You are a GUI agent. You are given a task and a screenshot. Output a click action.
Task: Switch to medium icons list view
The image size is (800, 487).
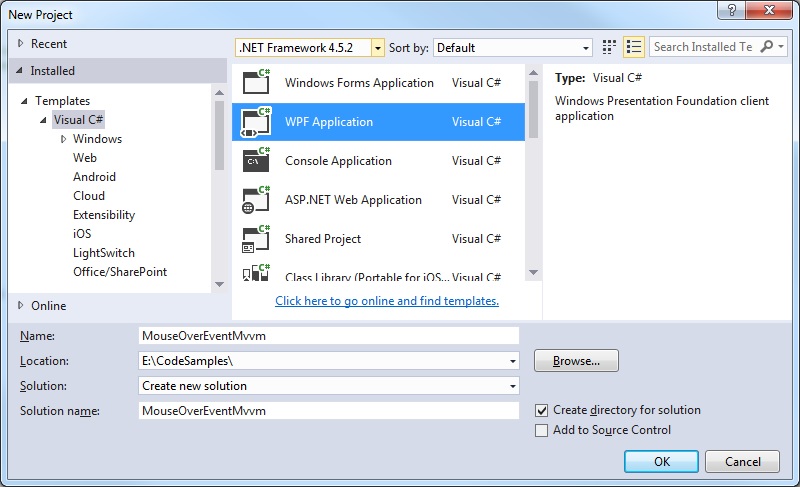pyautogui.click(x=634, y=47)
